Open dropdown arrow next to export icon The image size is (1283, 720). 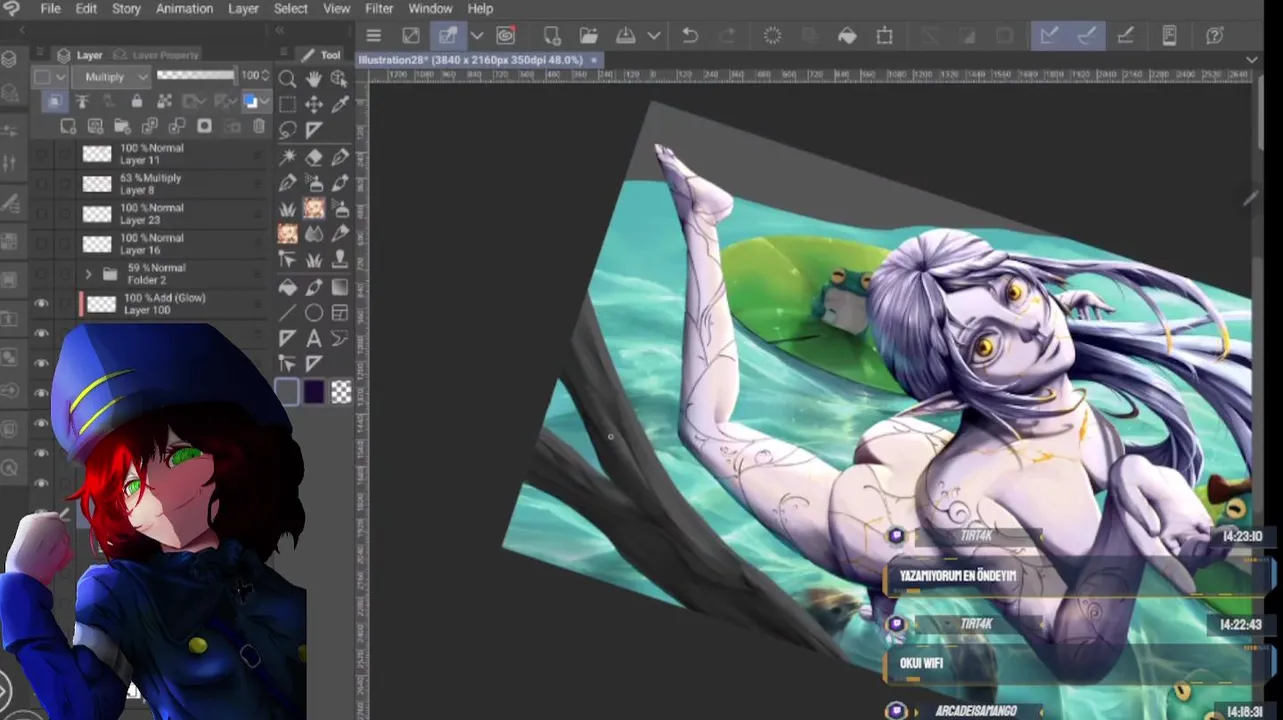[654, 35]
